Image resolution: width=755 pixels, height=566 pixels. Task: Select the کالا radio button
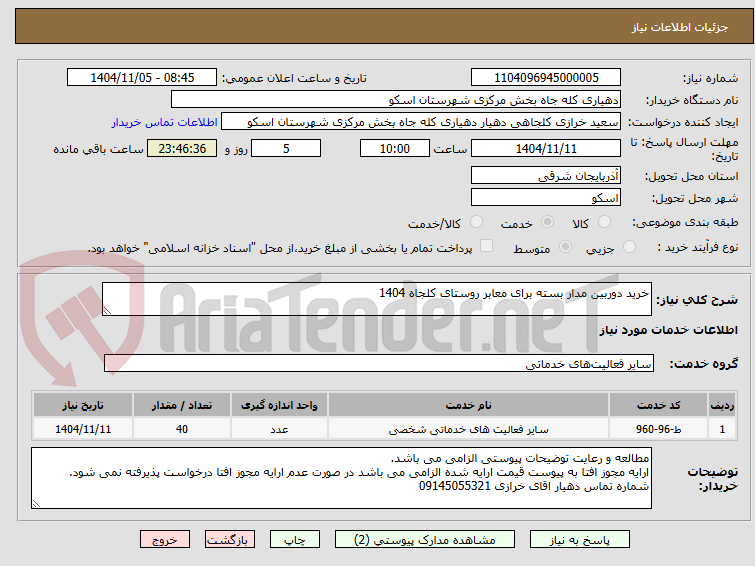pyautogui.click(x=604, y=222)
